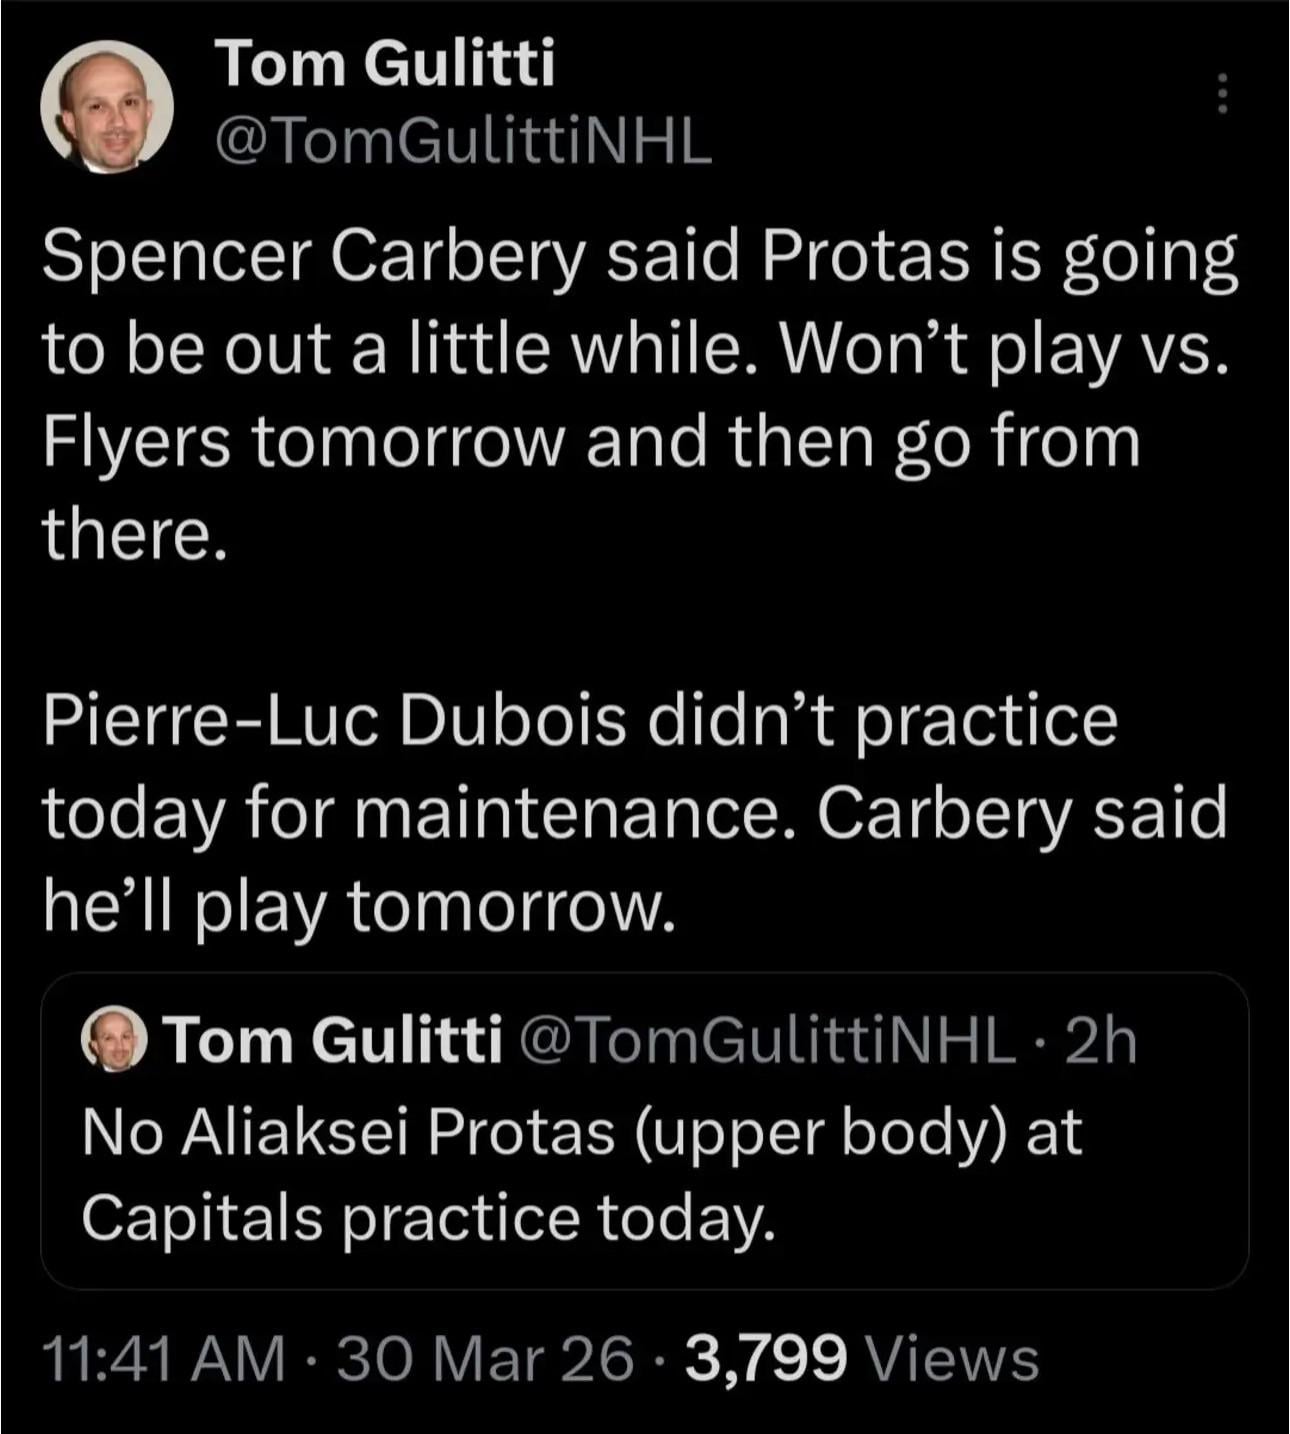Click Tom Gulitti's large profile picture
1290x1434 pixels.
(x=107, y=107)
